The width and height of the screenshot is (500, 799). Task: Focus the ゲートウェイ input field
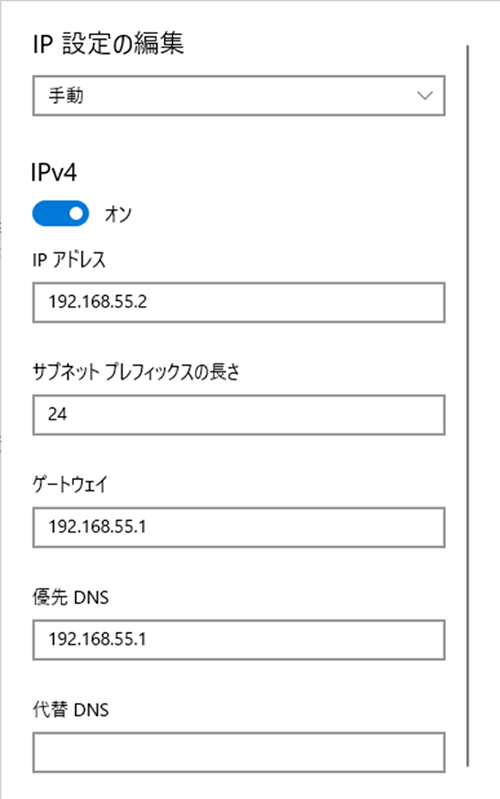click(239, 527)
